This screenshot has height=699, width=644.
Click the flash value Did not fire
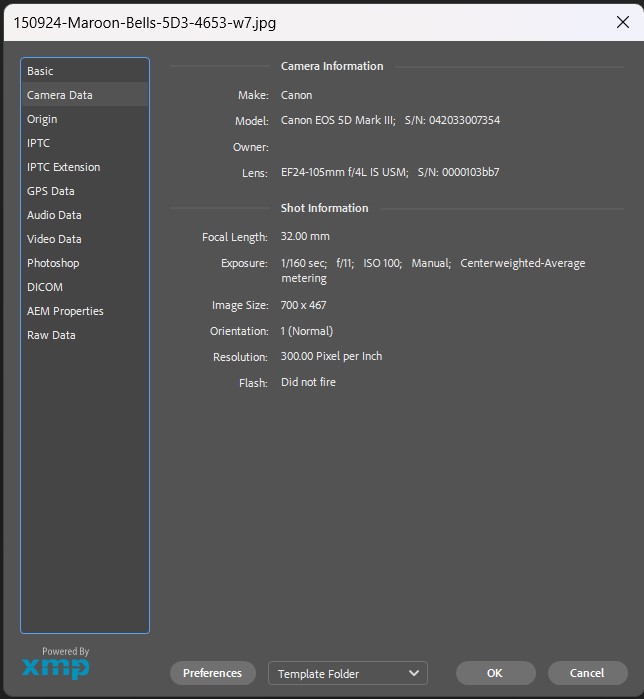pyautogui.click(x=308, y=382)
